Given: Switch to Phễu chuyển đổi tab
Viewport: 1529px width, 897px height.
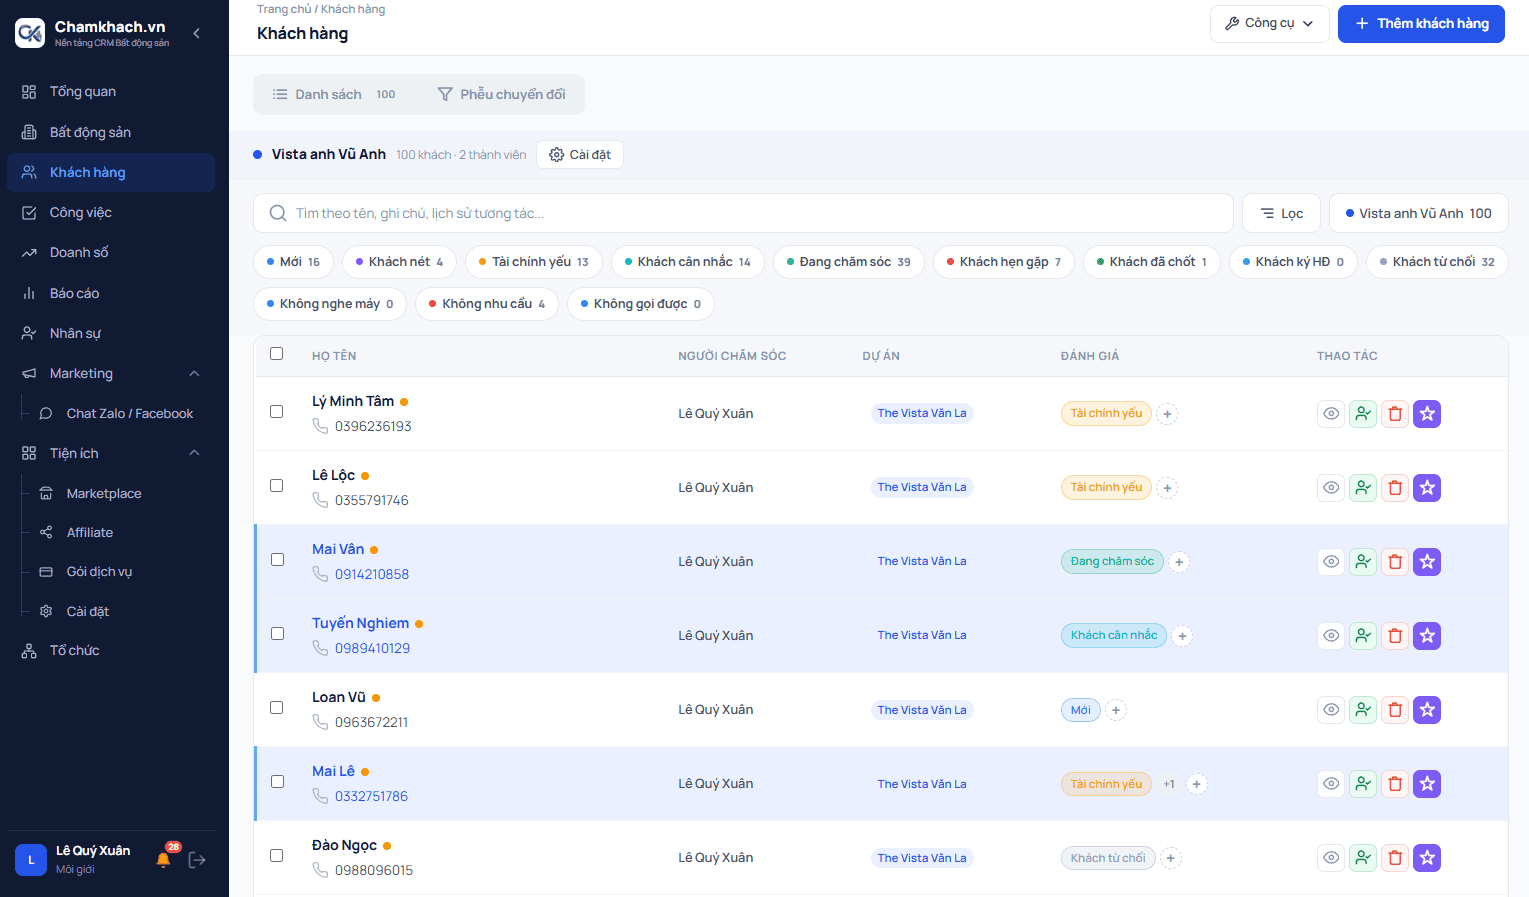Looking at the screenshot, I should pyautogui.click(x=502, y=95).
